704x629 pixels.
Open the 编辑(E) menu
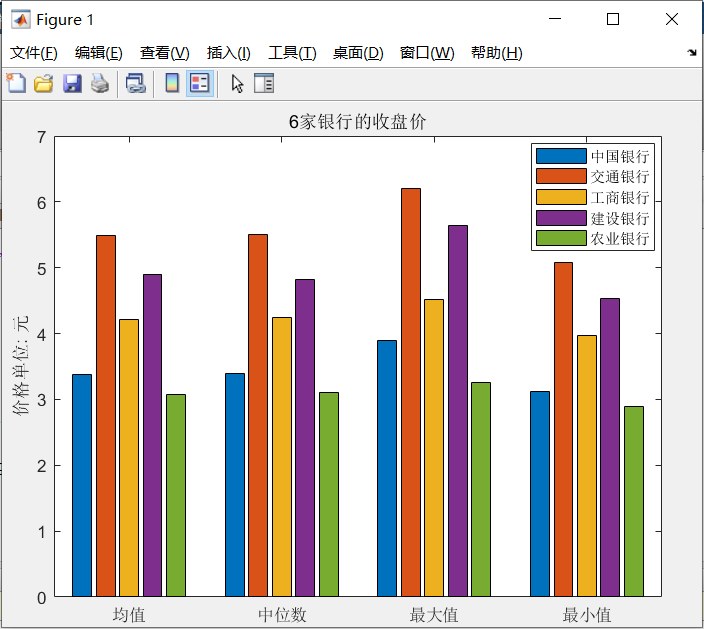[x=99, y=53]
